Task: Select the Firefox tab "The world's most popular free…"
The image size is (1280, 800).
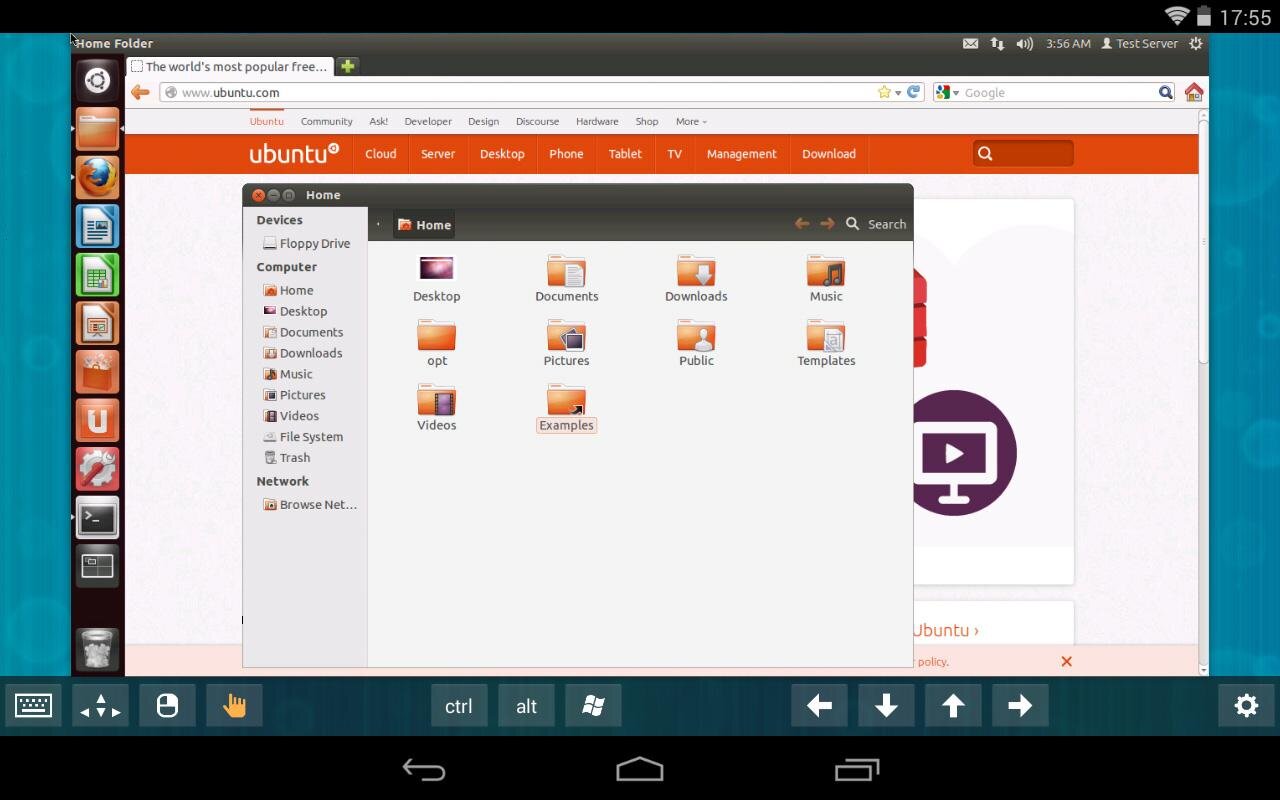Action: [230, 67]
